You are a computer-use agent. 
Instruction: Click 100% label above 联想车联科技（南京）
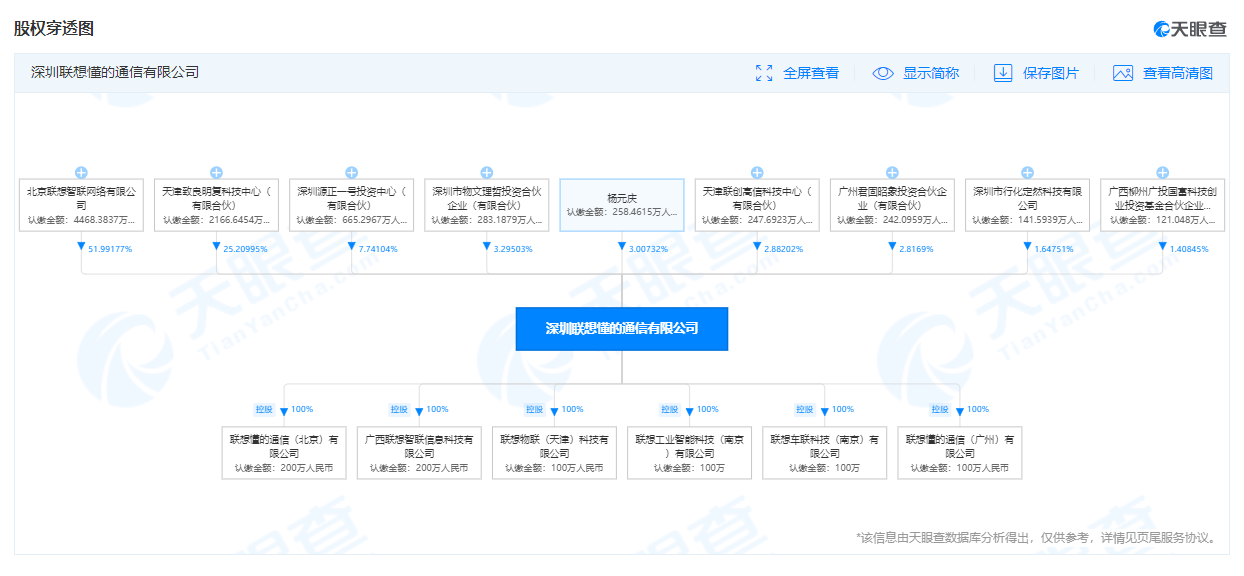(x=843, y=409)
